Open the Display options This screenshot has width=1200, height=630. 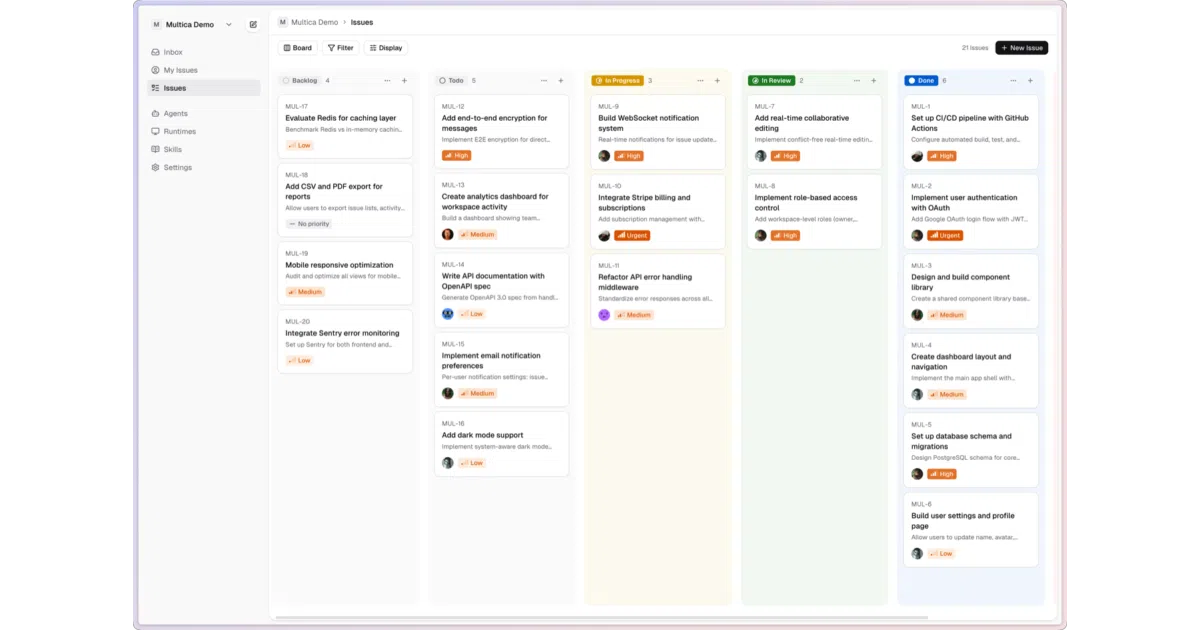[385, 48]
